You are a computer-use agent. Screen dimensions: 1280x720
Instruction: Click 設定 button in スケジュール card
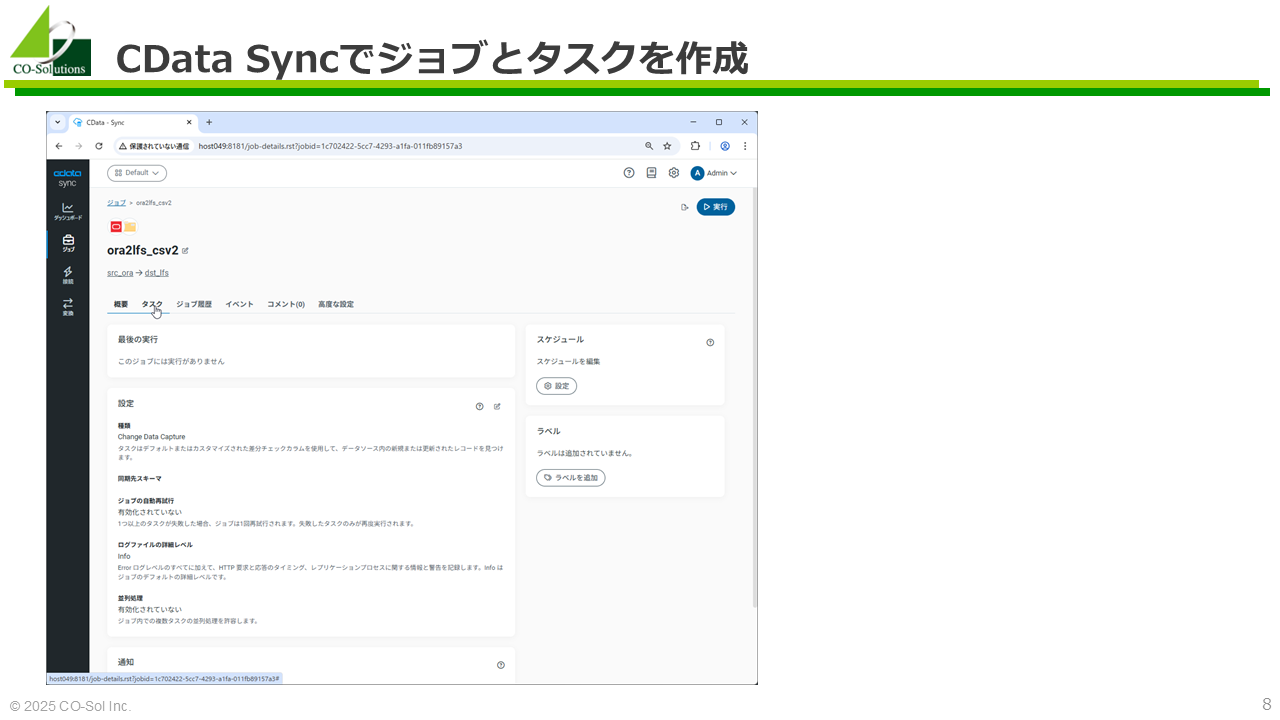(x=557, y=386)
